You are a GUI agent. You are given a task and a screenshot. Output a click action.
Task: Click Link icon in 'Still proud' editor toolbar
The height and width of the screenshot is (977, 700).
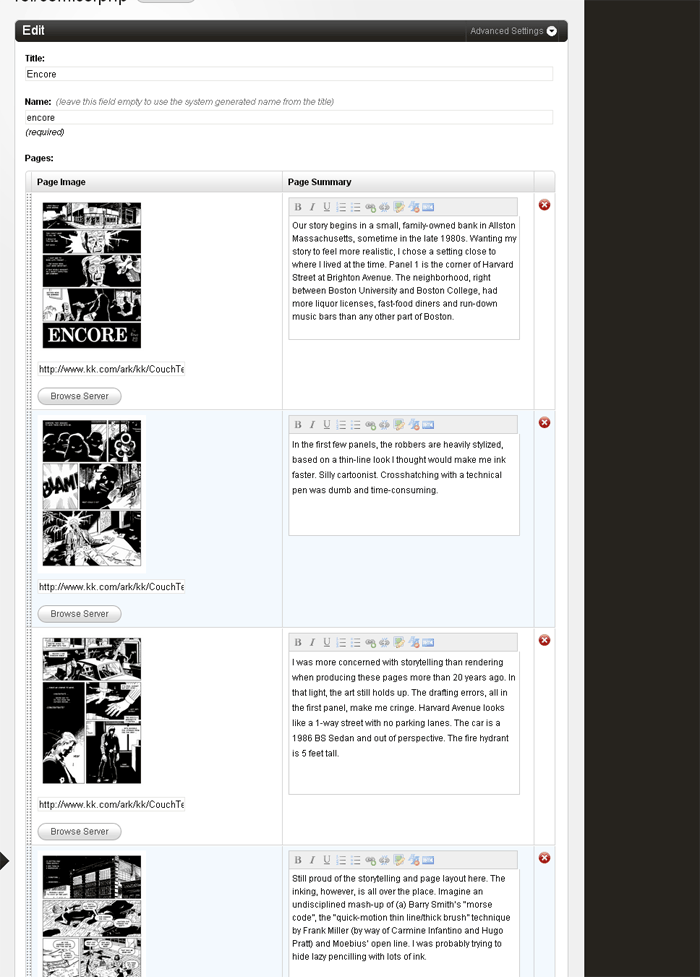coord(370,860)
